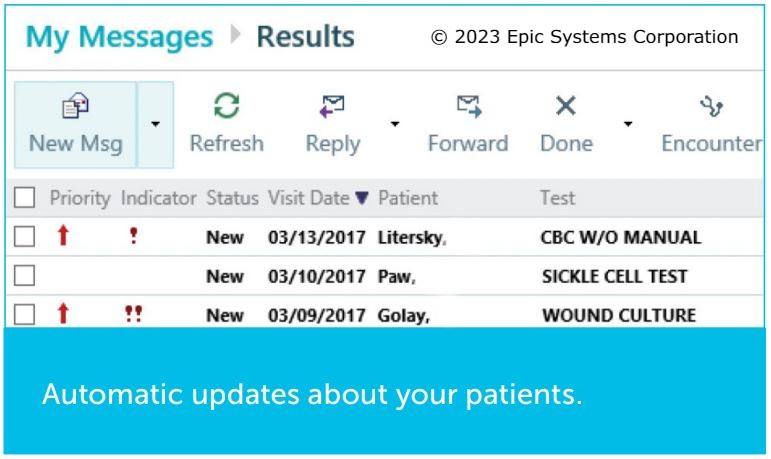Open the Done dropdown arrow

point(628,124)
